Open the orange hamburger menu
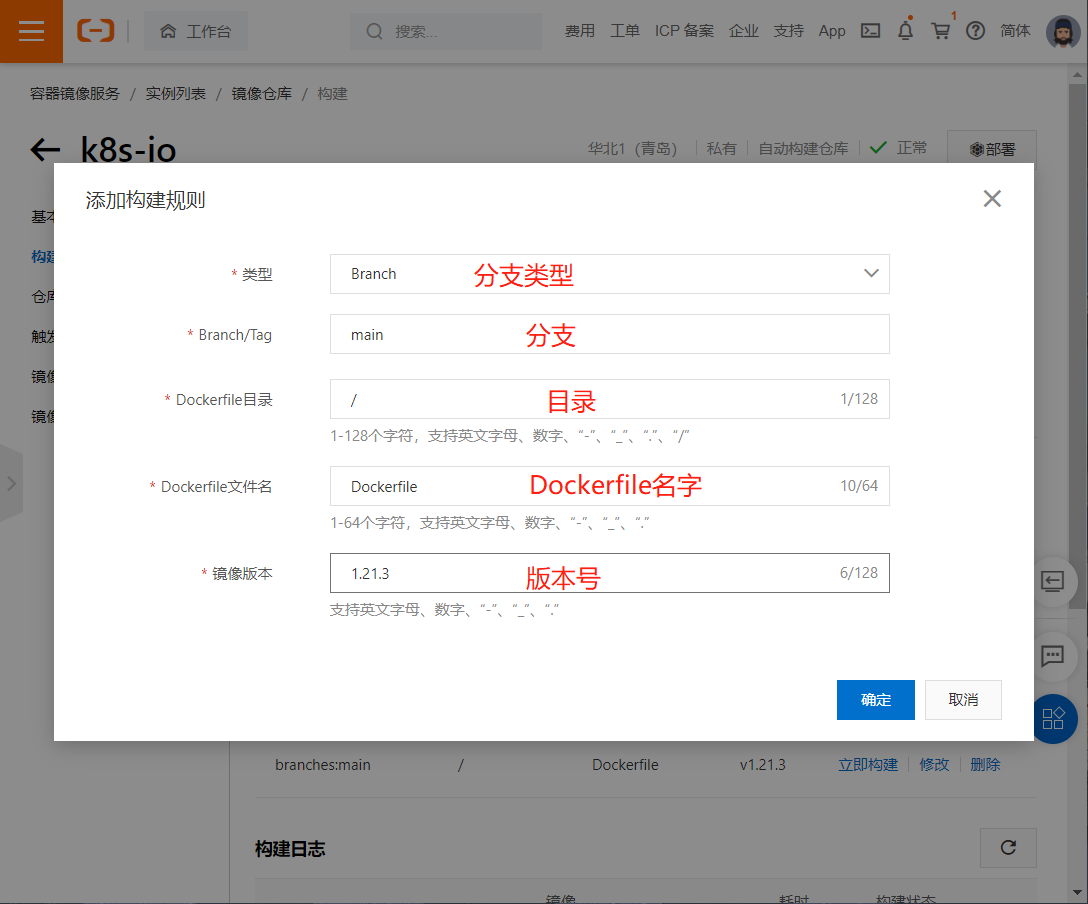This screenshot has height=904, width=1088. pyautogui.click(x=31, y=31)
